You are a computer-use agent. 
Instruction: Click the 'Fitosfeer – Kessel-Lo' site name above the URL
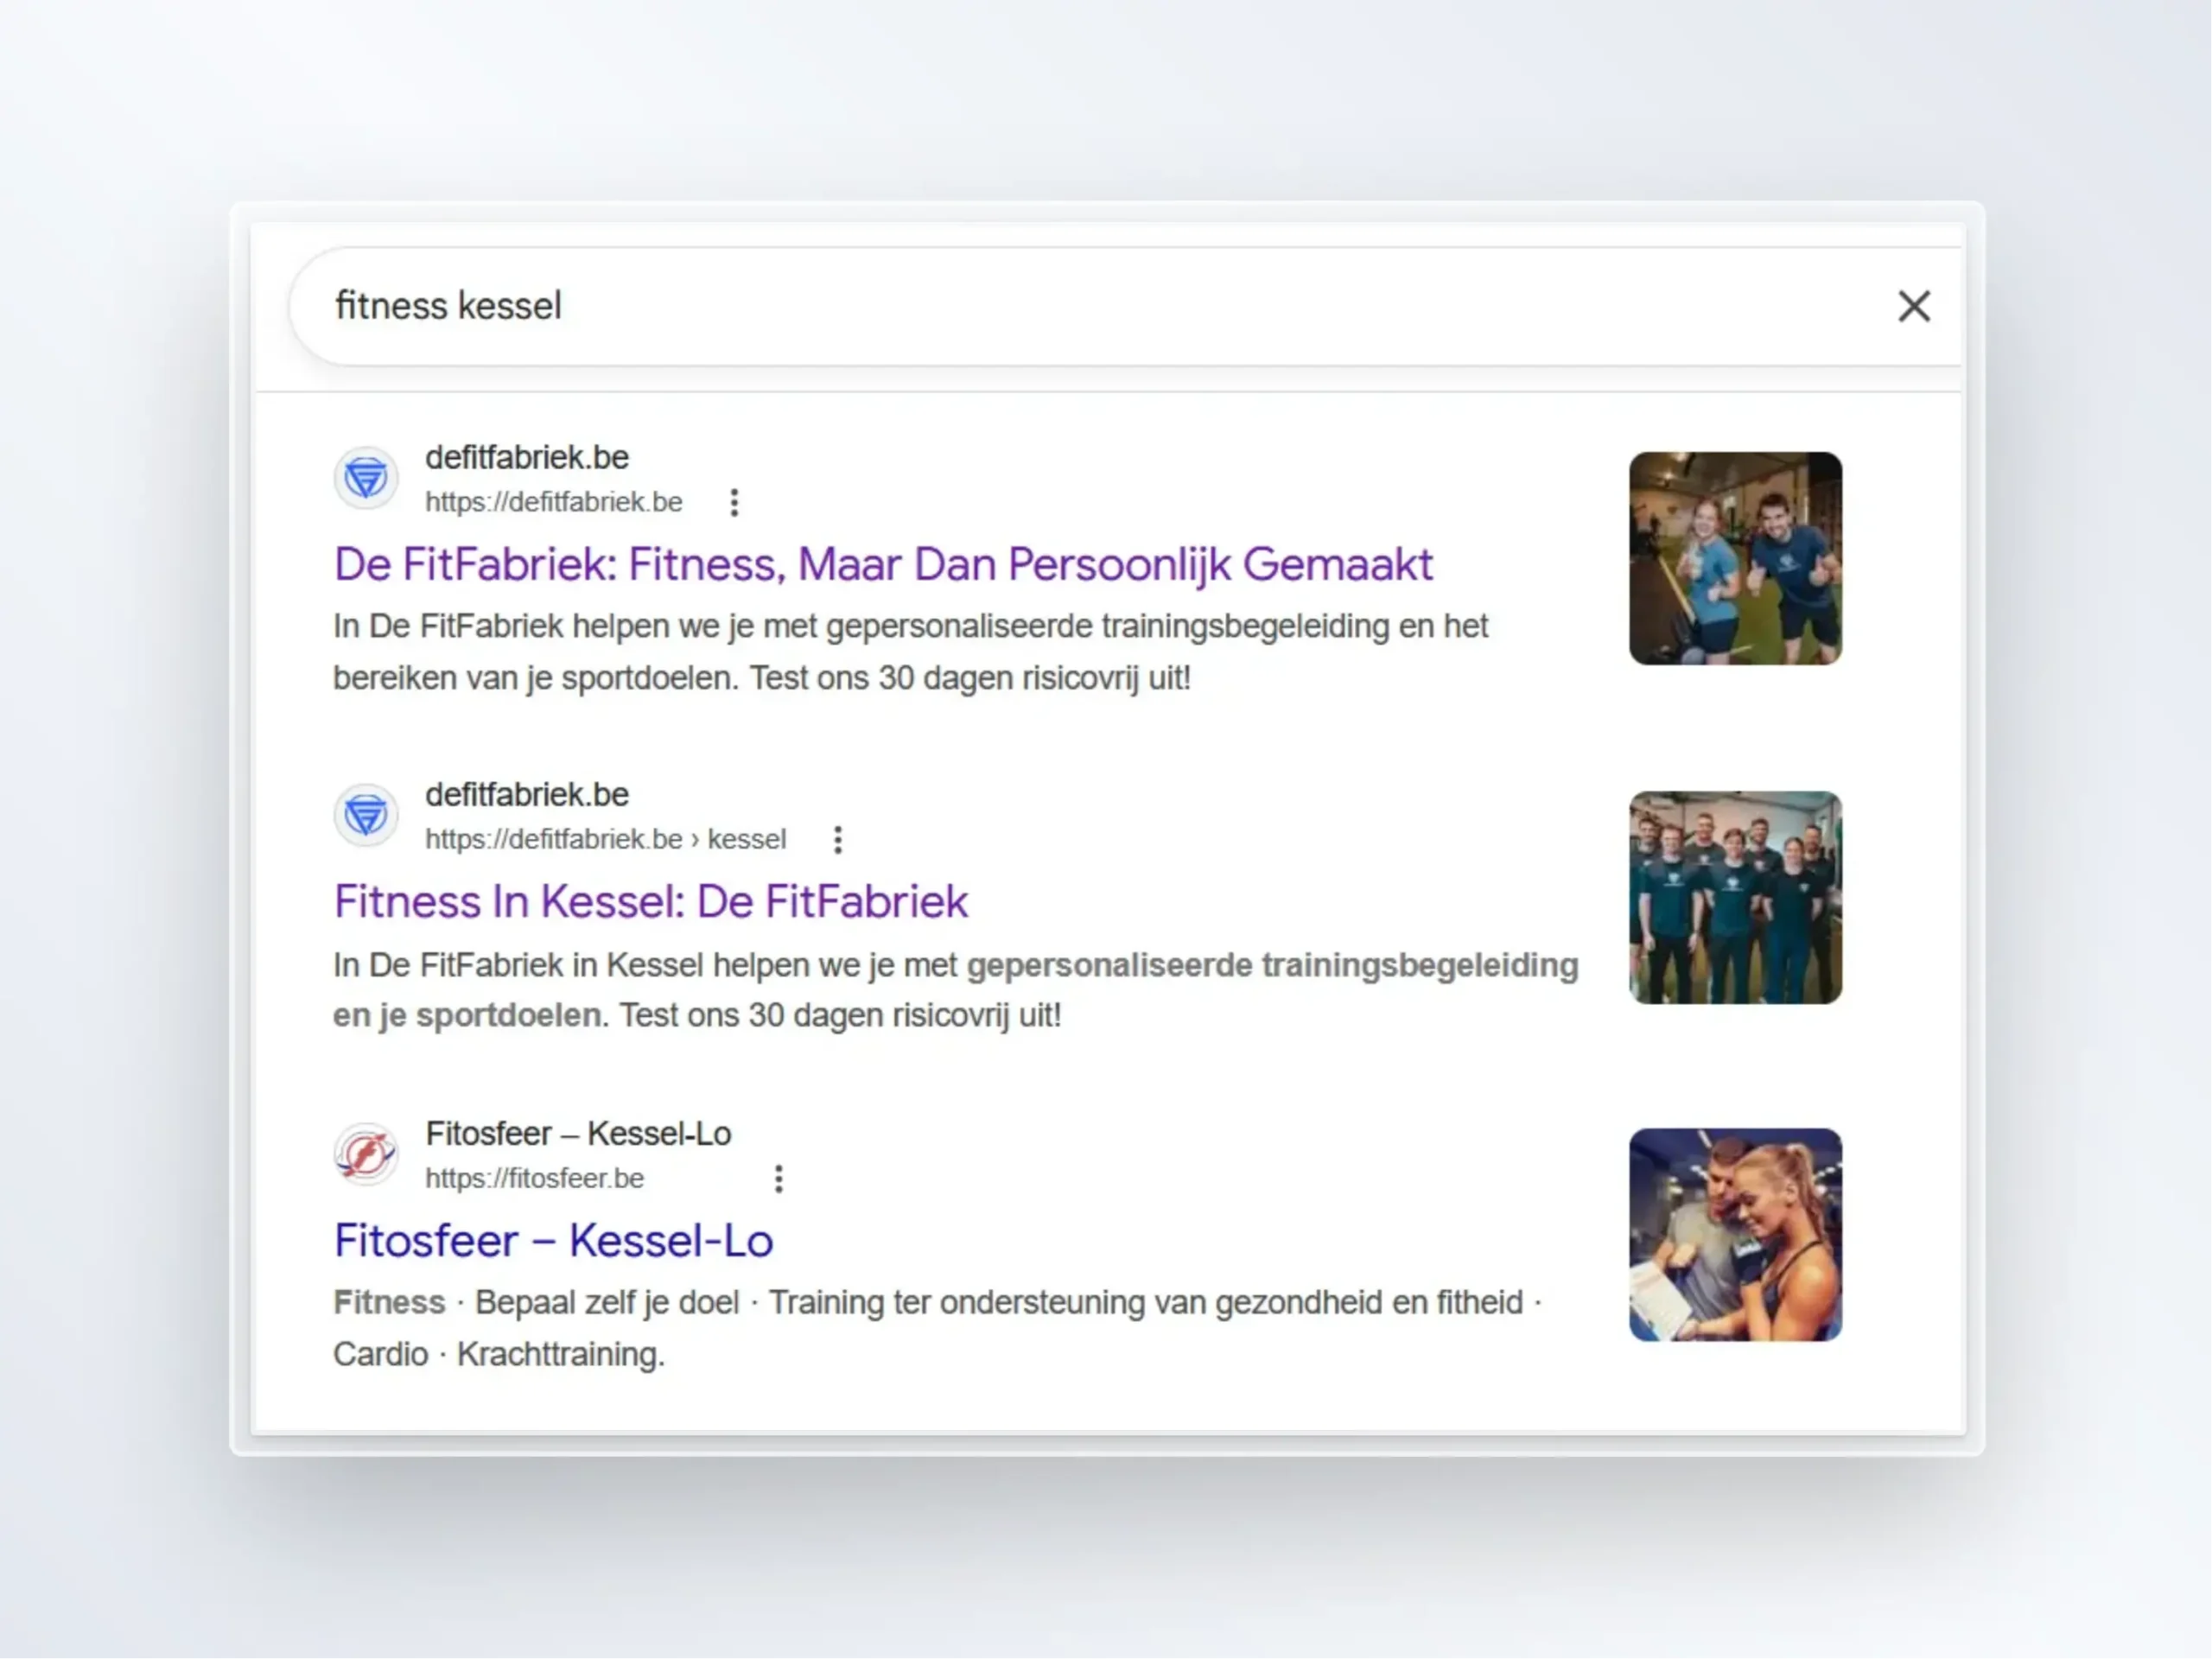(x=578, y=1133)
